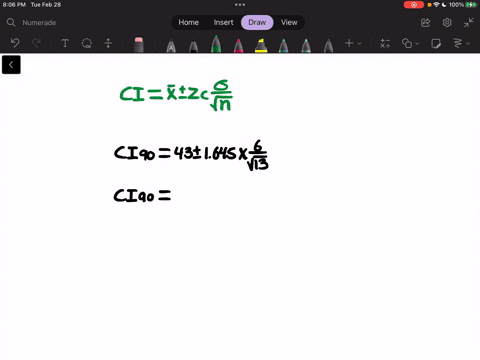
Task: Go back with the left chevron button
Action: pos(11,65)
